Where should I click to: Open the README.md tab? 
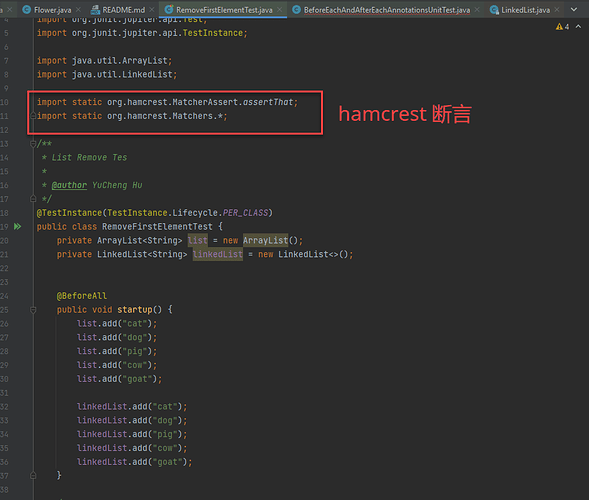(x=124, y=10)
